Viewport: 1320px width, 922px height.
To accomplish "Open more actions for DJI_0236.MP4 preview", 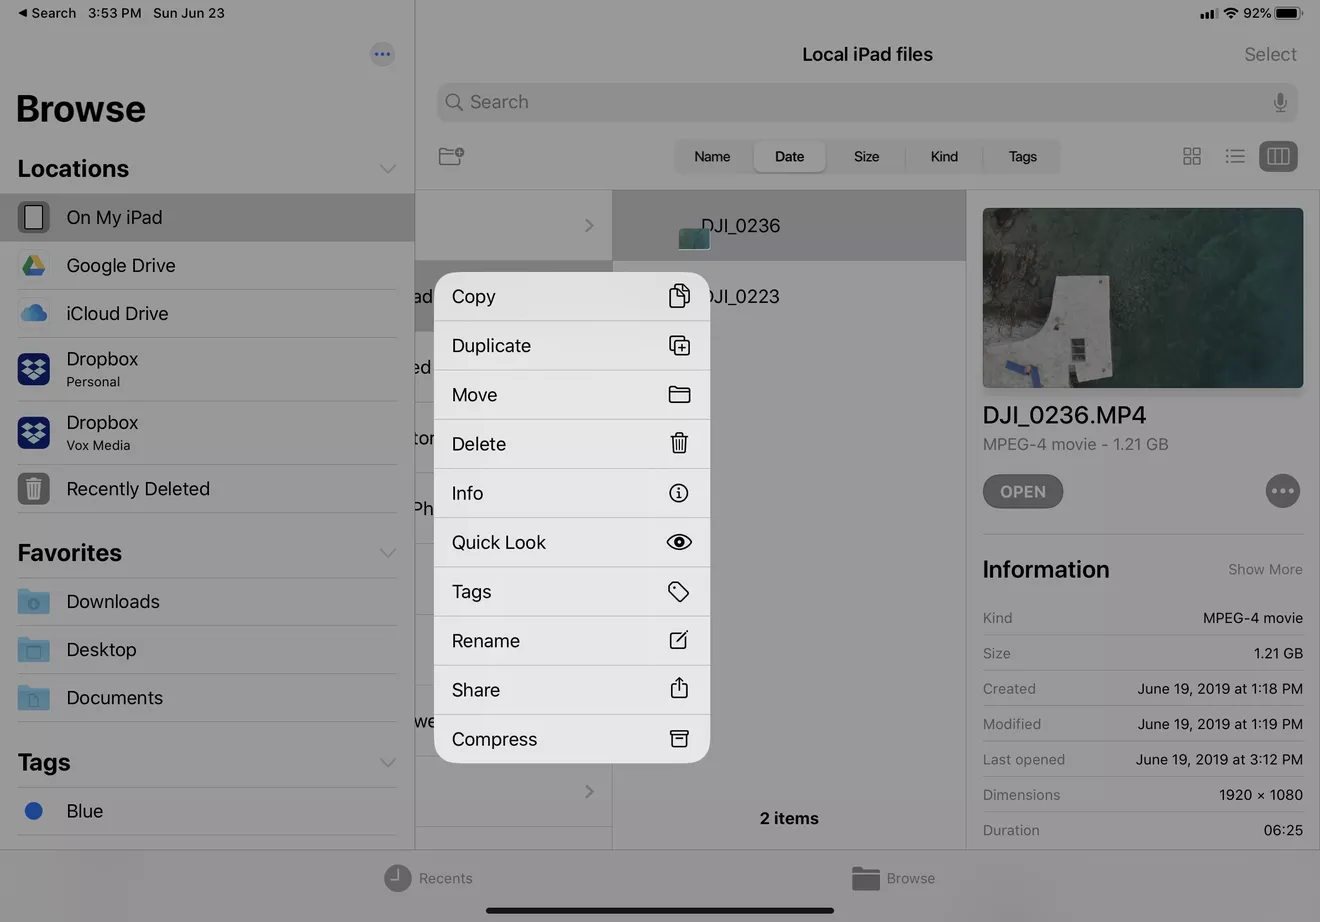I will click(1282, 491).
